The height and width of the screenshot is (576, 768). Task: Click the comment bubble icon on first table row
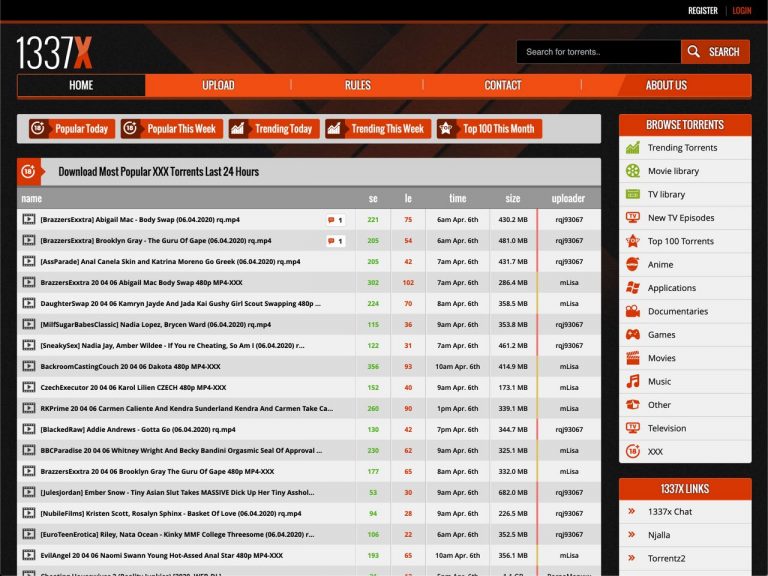[331, 220]
